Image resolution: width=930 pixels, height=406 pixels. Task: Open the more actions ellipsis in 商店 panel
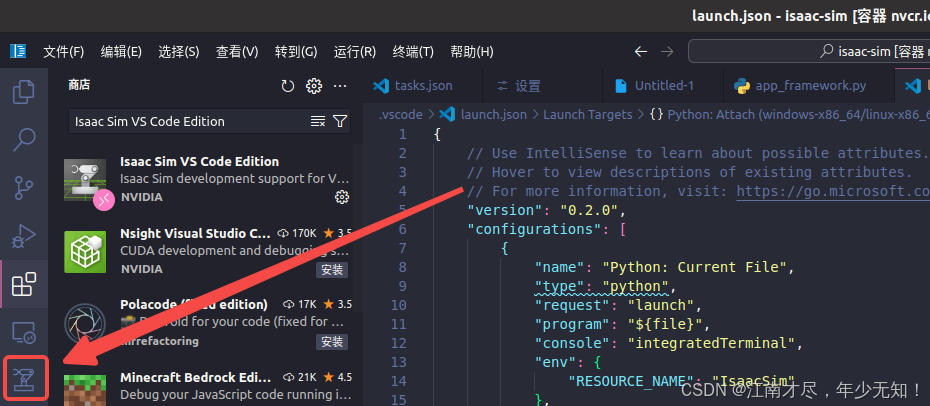click(x=340, y=87)
